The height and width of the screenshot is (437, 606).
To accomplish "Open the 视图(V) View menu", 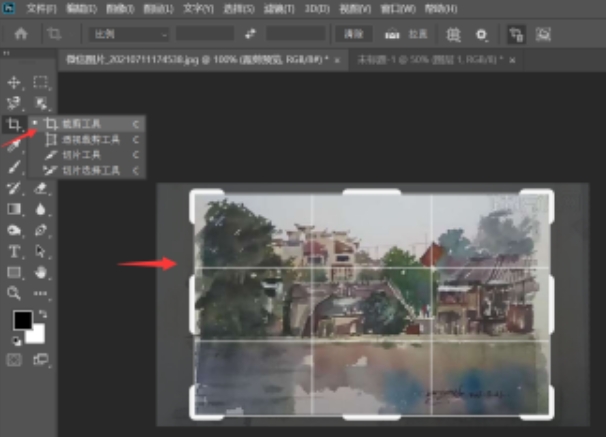I will point(355,9).
